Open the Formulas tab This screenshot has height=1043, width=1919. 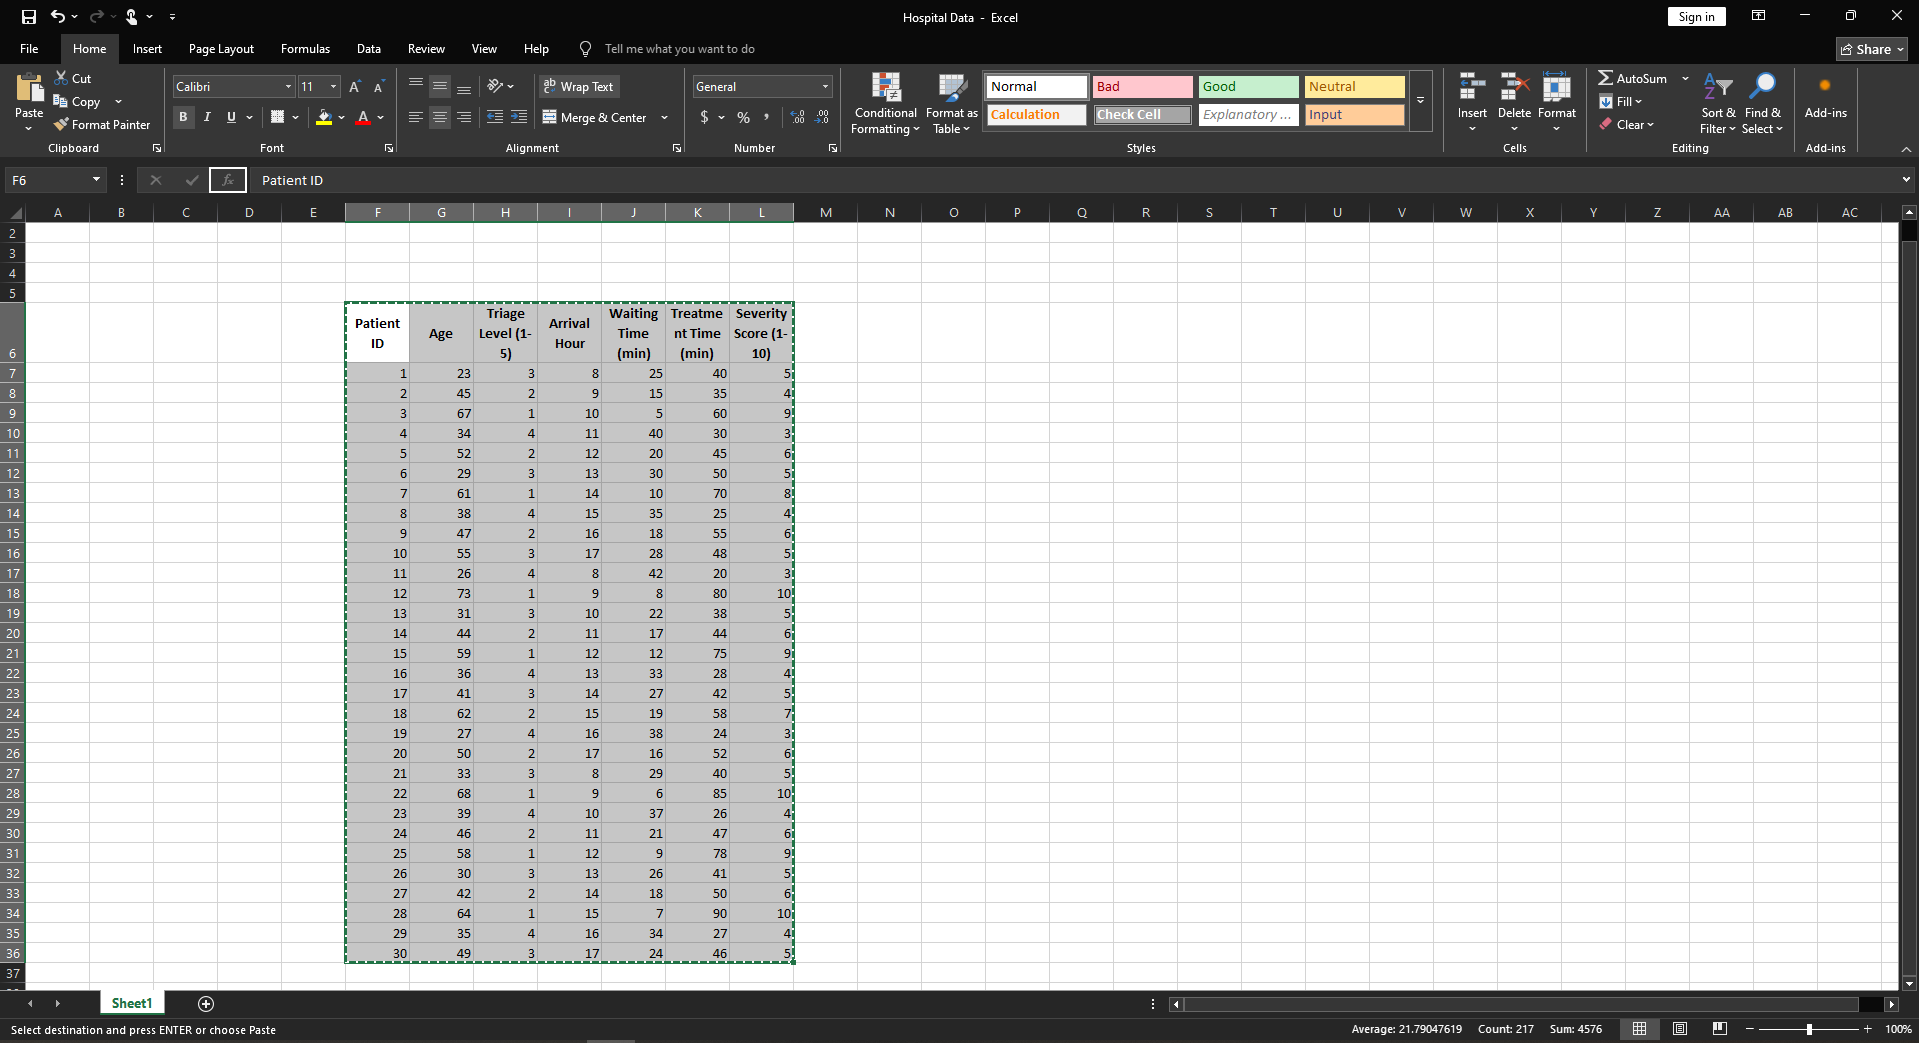coord(305,49)
